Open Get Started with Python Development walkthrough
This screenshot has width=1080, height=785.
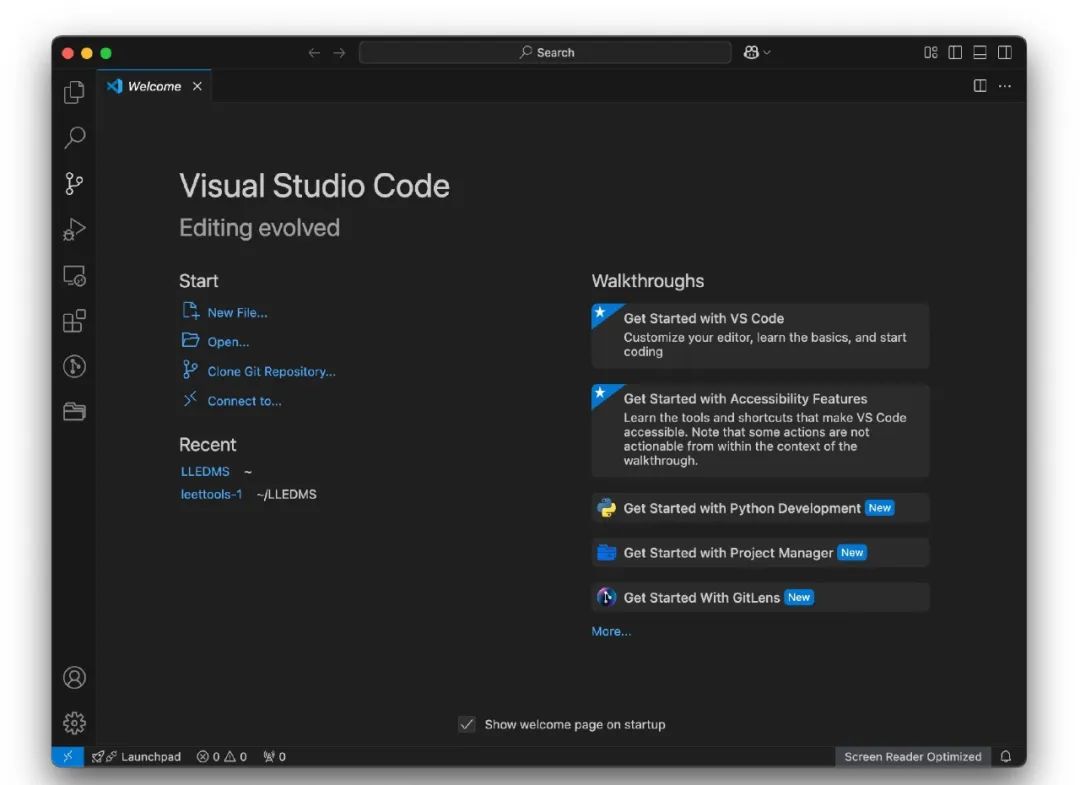tap(760, 508)
